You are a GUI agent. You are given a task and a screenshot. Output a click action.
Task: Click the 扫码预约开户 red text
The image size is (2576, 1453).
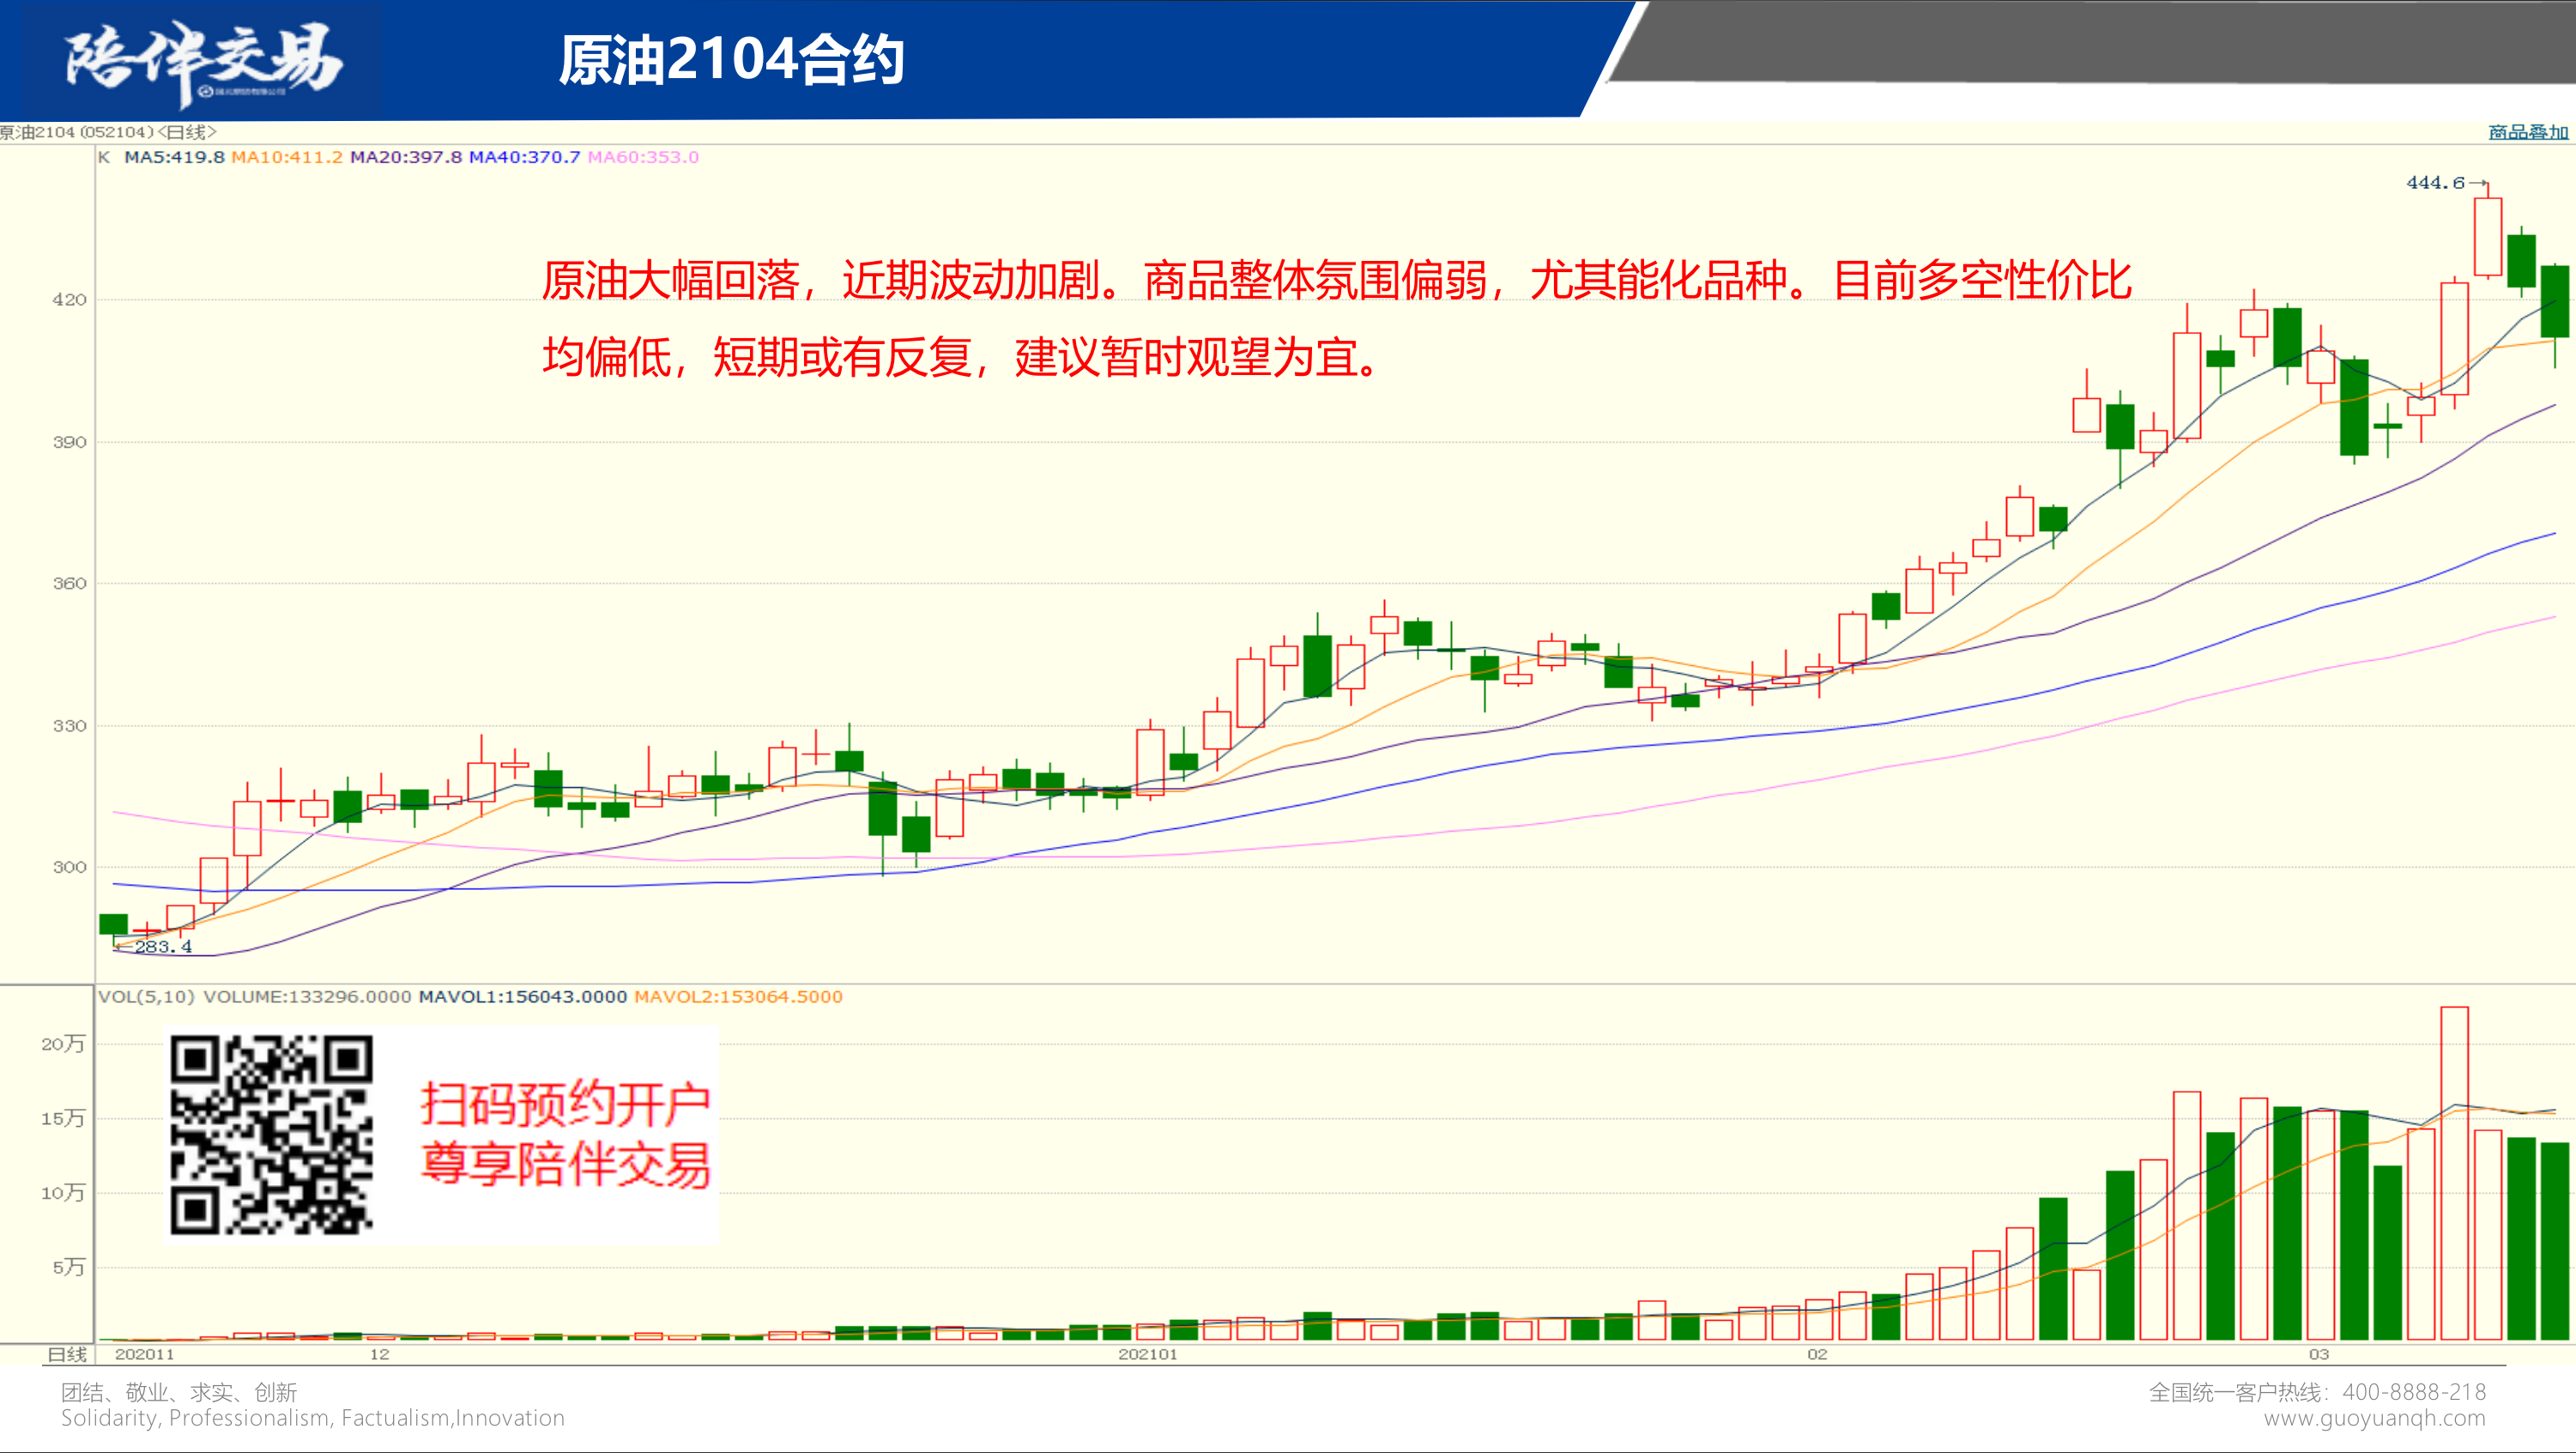[x=565, y=1104]
